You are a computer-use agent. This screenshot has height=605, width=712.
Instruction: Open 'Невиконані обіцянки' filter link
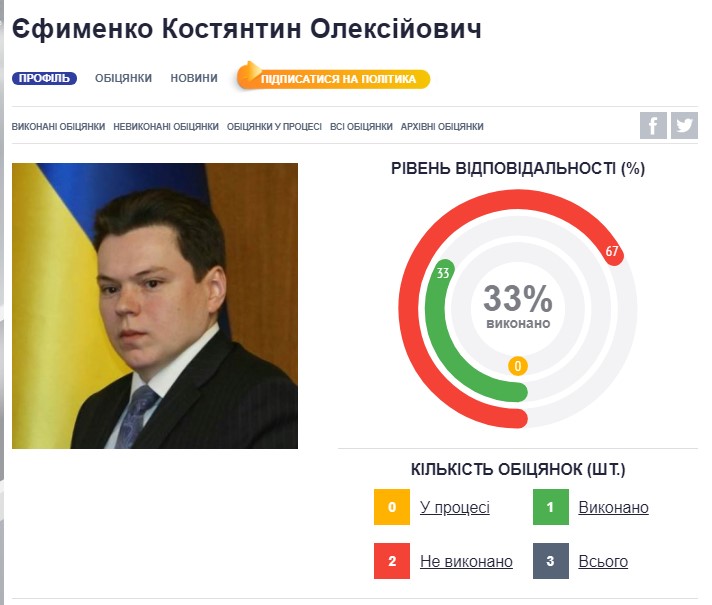[x=166, y=127]
